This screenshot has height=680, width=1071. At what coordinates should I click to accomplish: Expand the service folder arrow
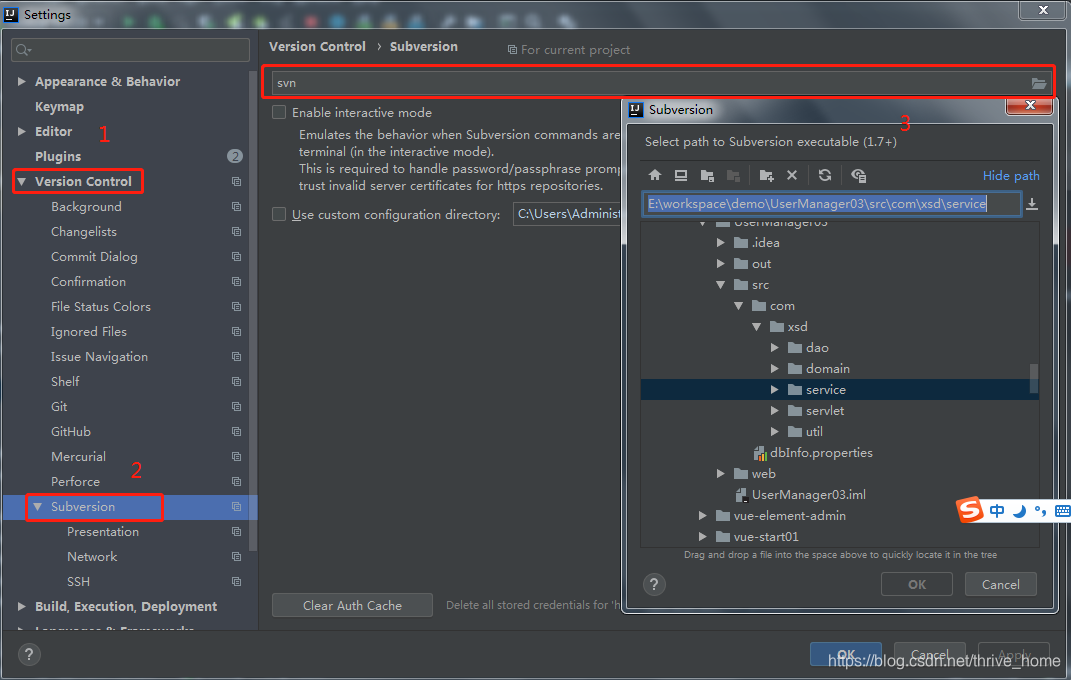point(775,390)
